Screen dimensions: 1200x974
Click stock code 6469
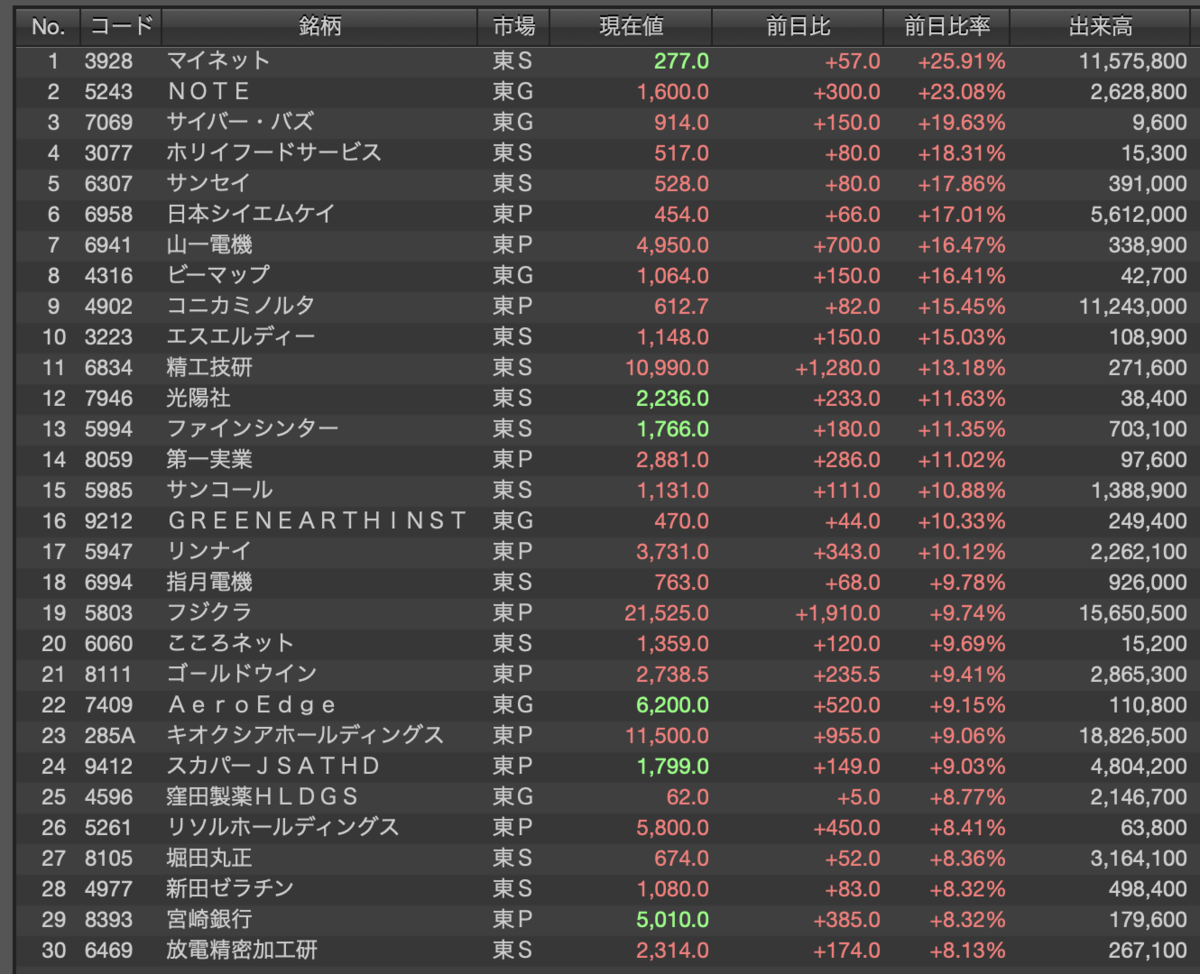108,950
